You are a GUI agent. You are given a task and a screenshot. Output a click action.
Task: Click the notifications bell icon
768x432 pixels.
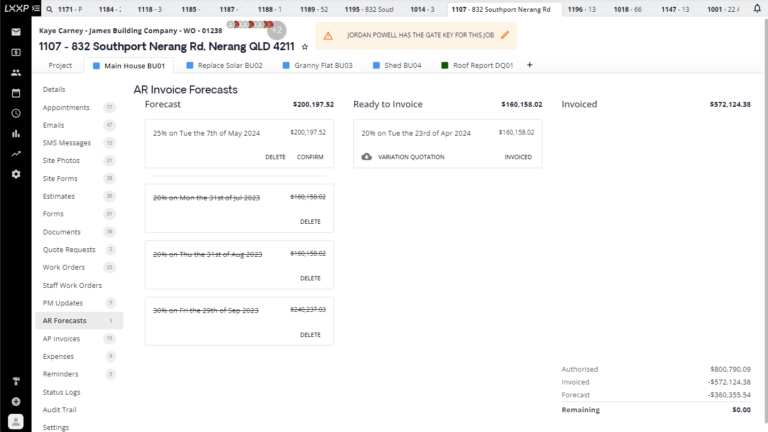pos(757,8)
